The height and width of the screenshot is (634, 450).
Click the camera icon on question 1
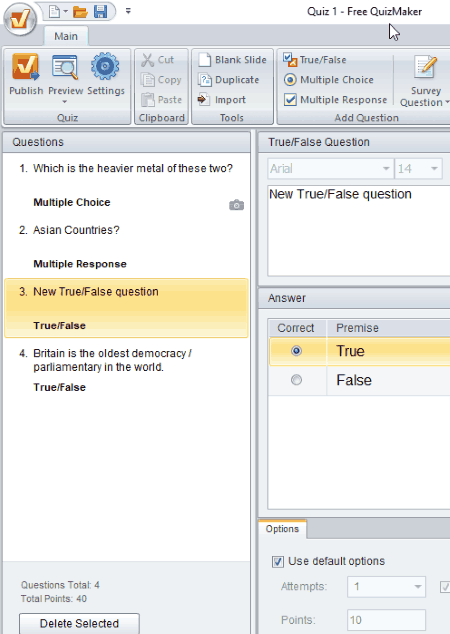point(237,205)
